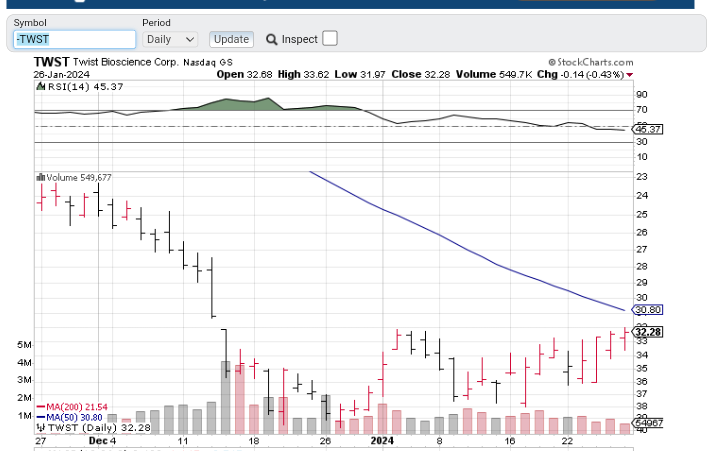This screenshot has height=451, width=720.
Task: Click the 32.28 last price tag
Action: tap(647, 332)
